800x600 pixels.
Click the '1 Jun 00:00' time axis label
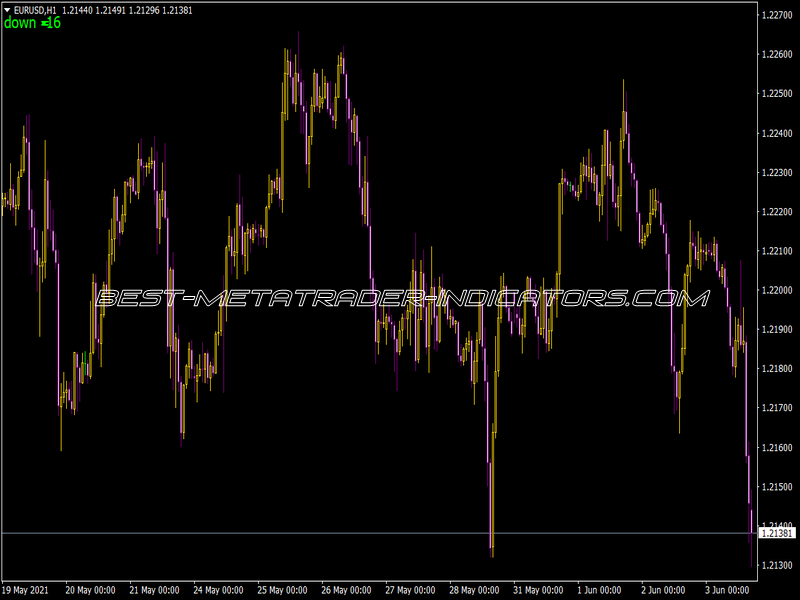coord(599,590)
